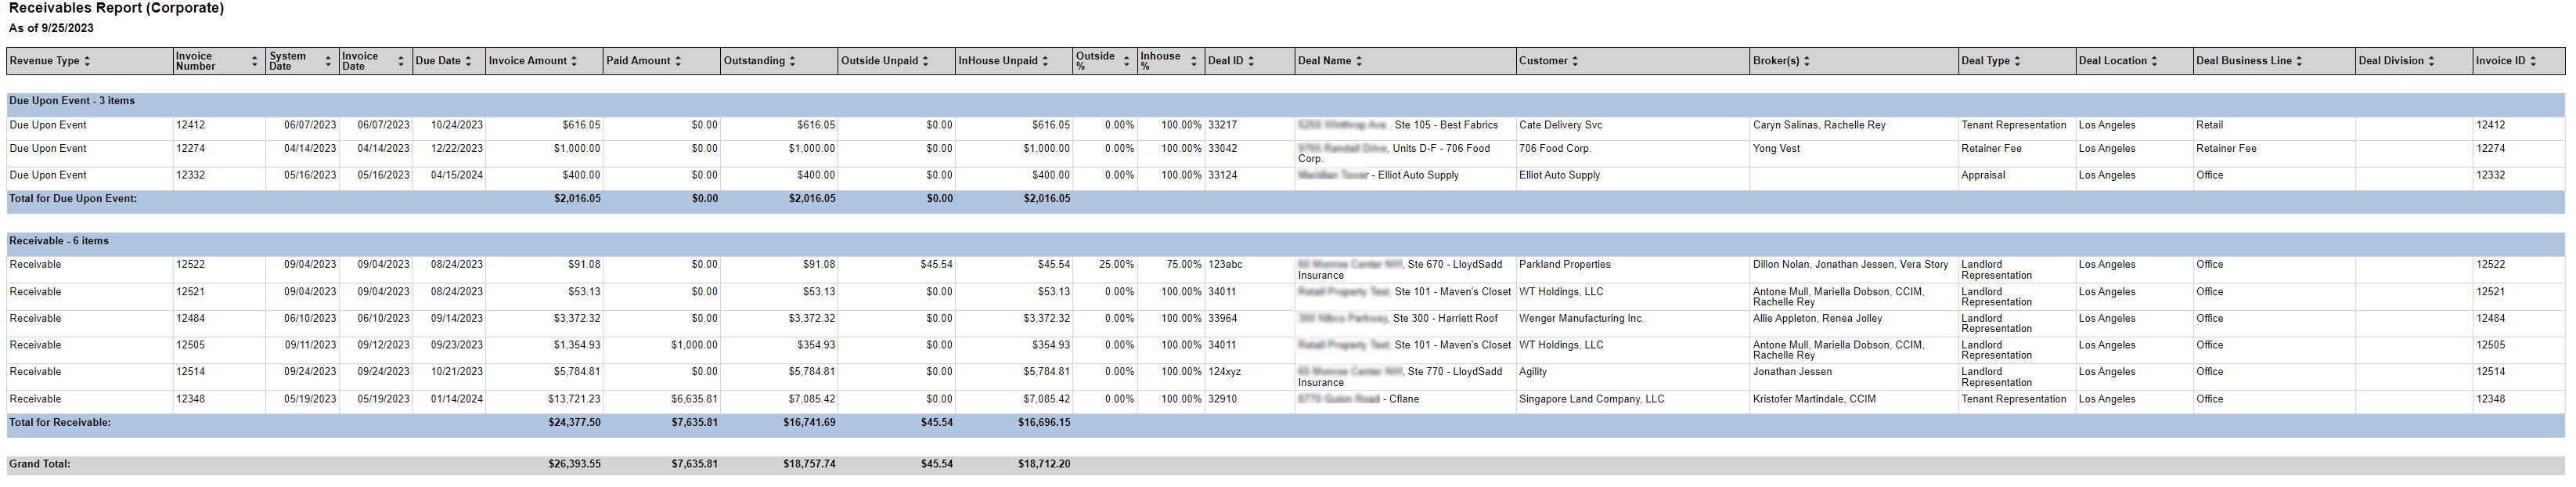The image size is (2576, 487).
Task: Sort by Deal Business Line
Action: [2299, 61]
